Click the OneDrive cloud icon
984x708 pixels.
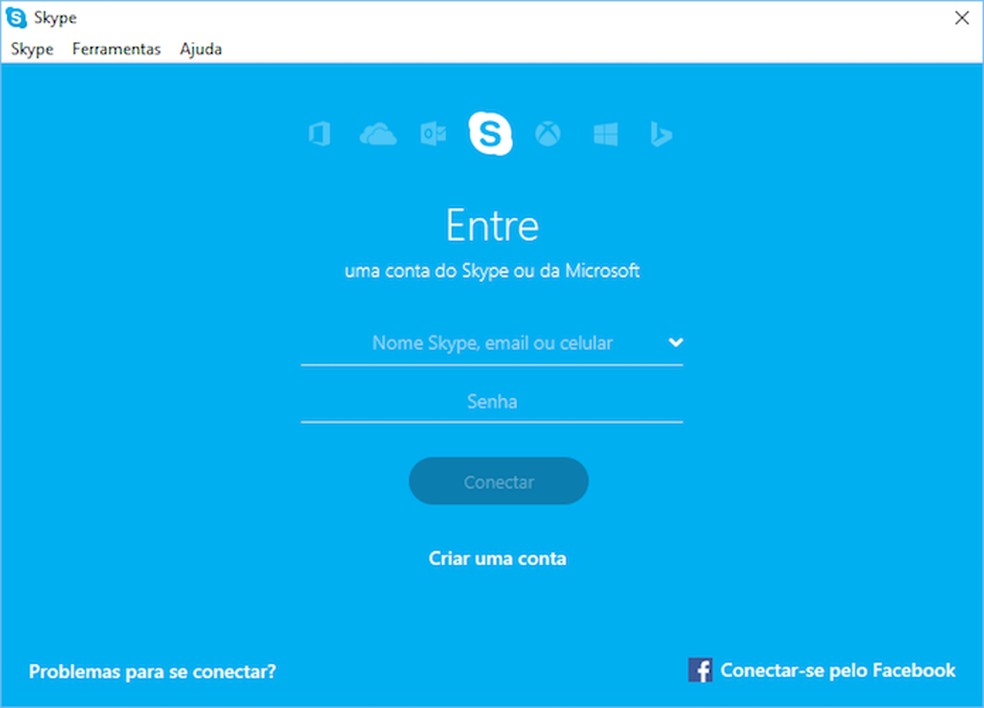tap(378, 134)
